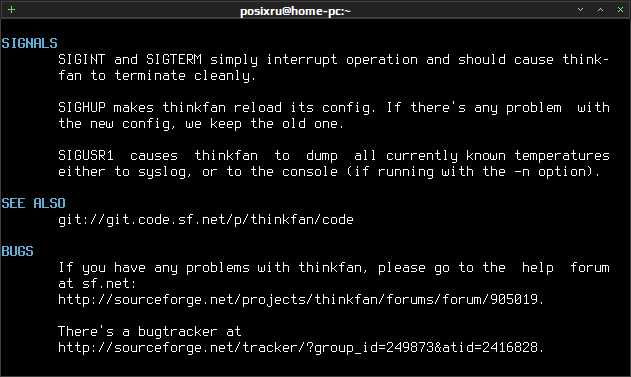Image resolution: width=631 pixels, height=377 pixels.
Task: Click the sf.net: text
Action: pyautogui.click(x=109, y=284)
